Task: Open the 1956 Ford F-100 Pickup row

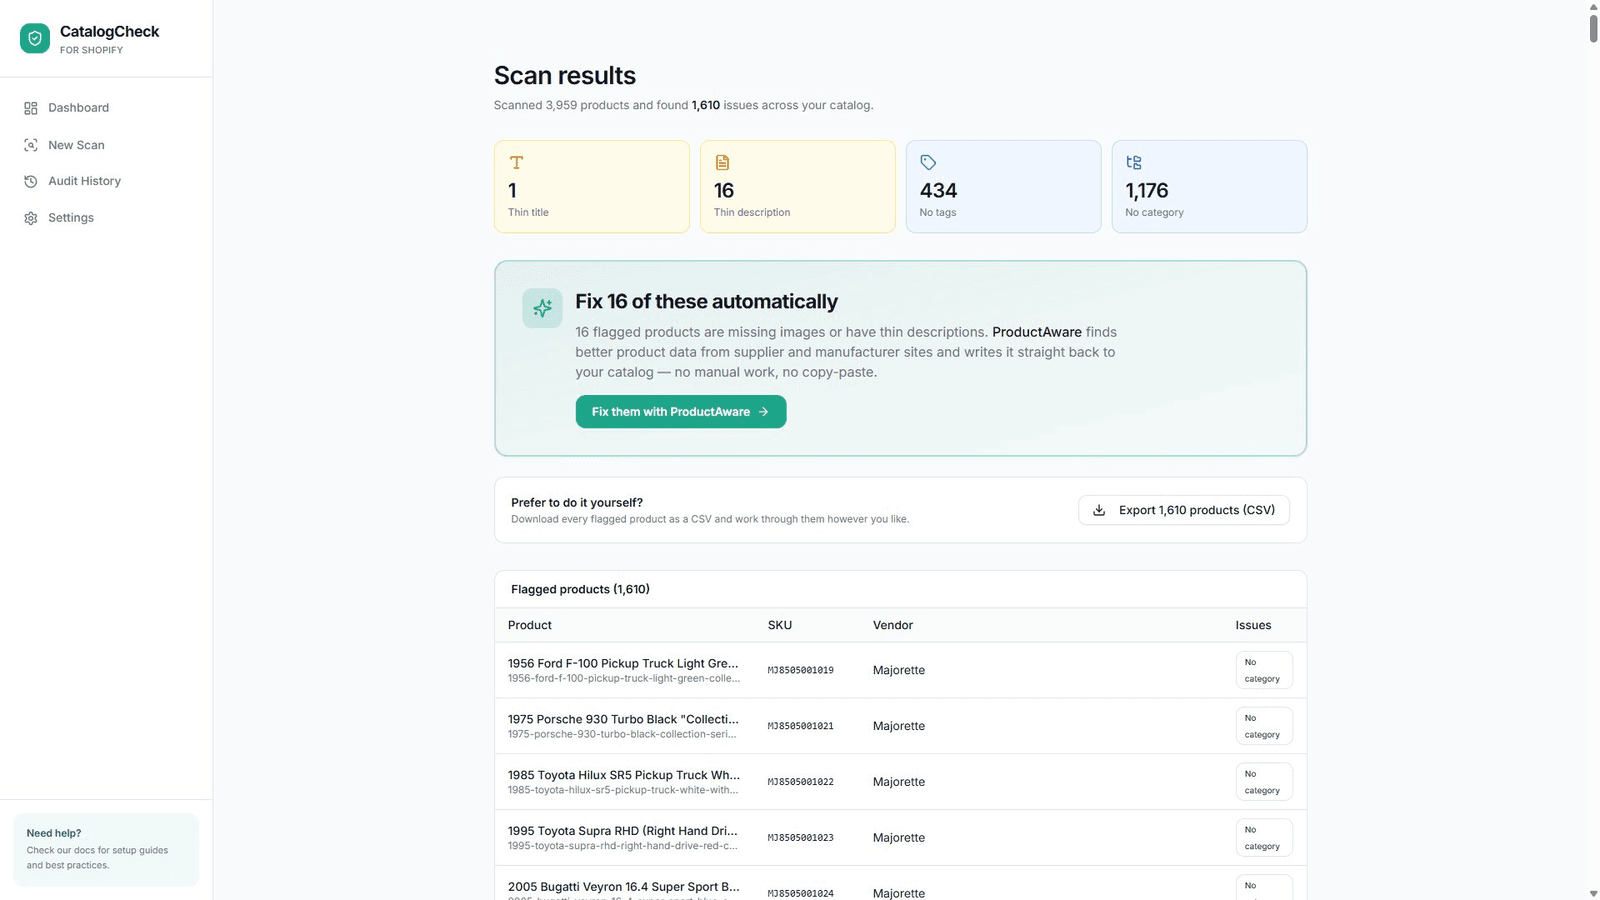Action: tap(900, 670)
